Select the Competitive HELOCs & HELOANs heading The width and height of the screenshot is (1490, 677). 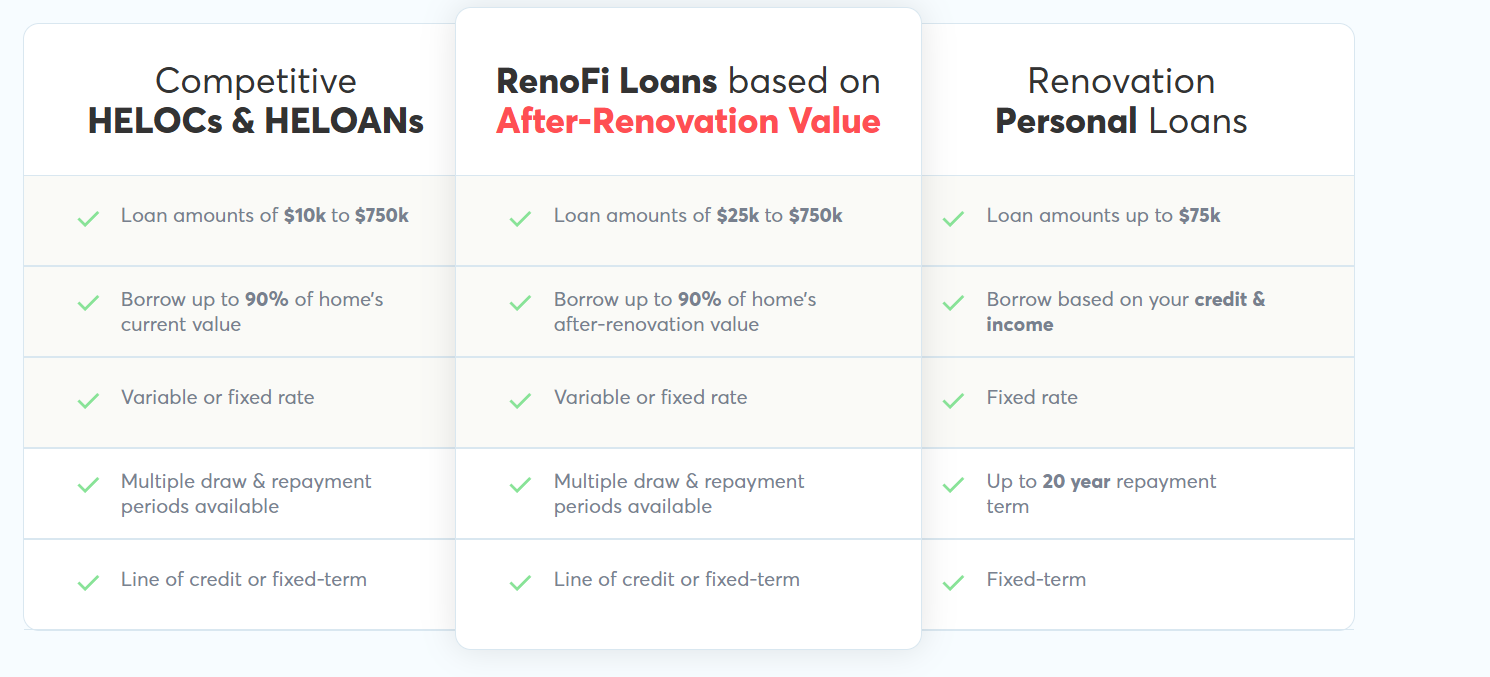click(x=256, y=101)
